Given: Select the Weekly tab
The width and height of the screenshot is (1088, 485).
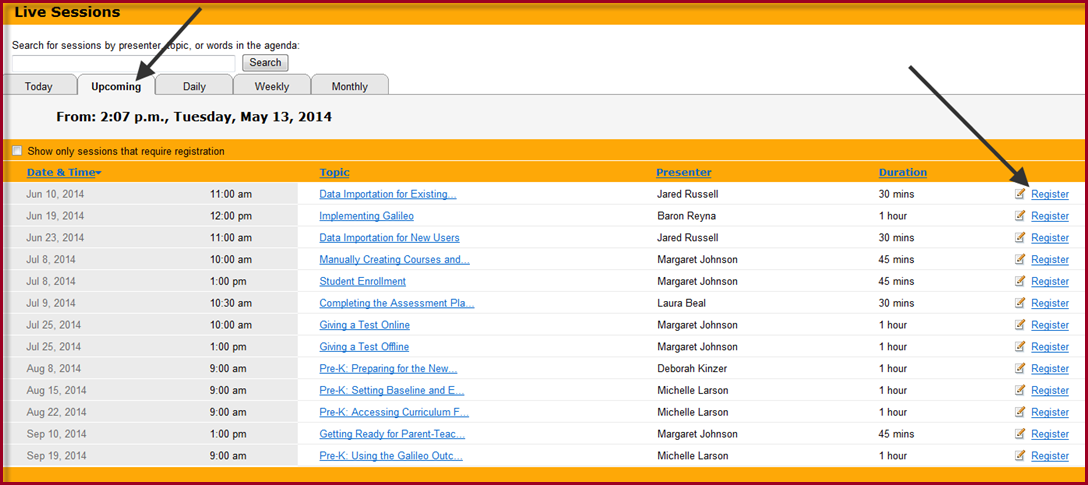Looking at the screenshot, I should [x=272, y=86].
